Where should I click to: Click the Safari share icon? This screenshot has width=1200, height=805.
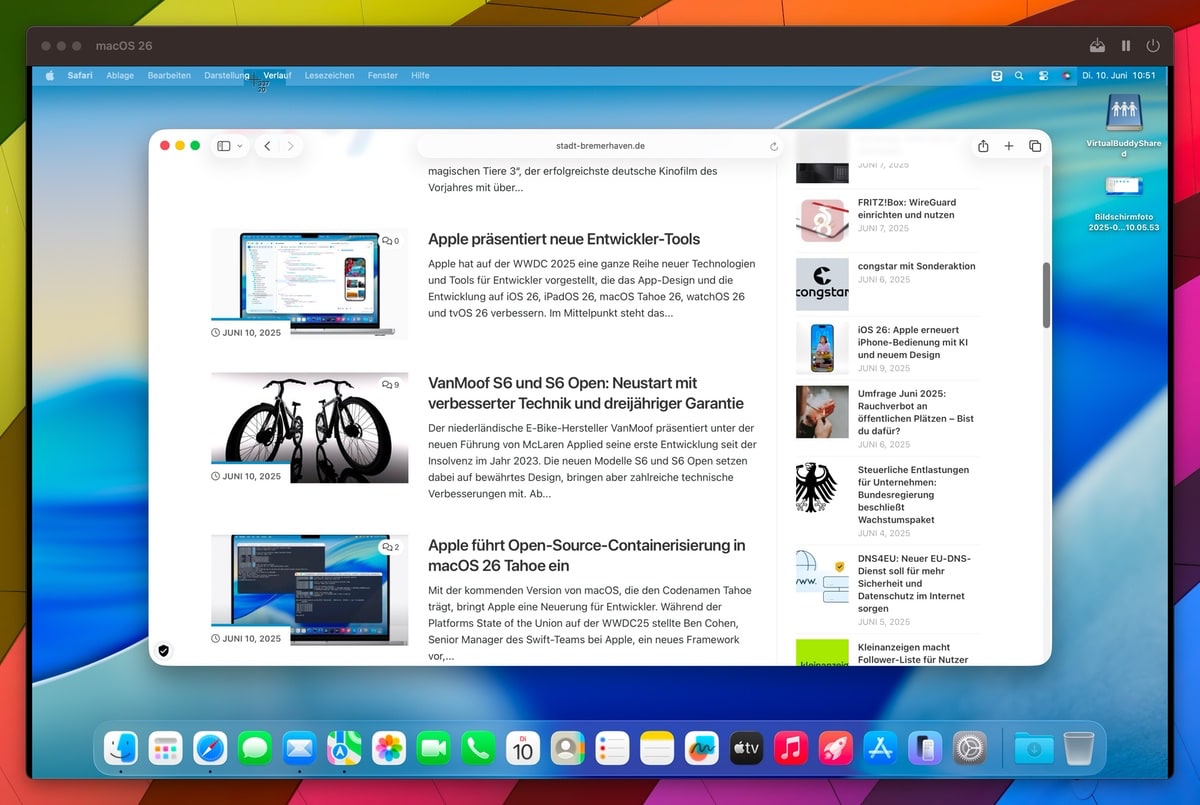(983, 146)
